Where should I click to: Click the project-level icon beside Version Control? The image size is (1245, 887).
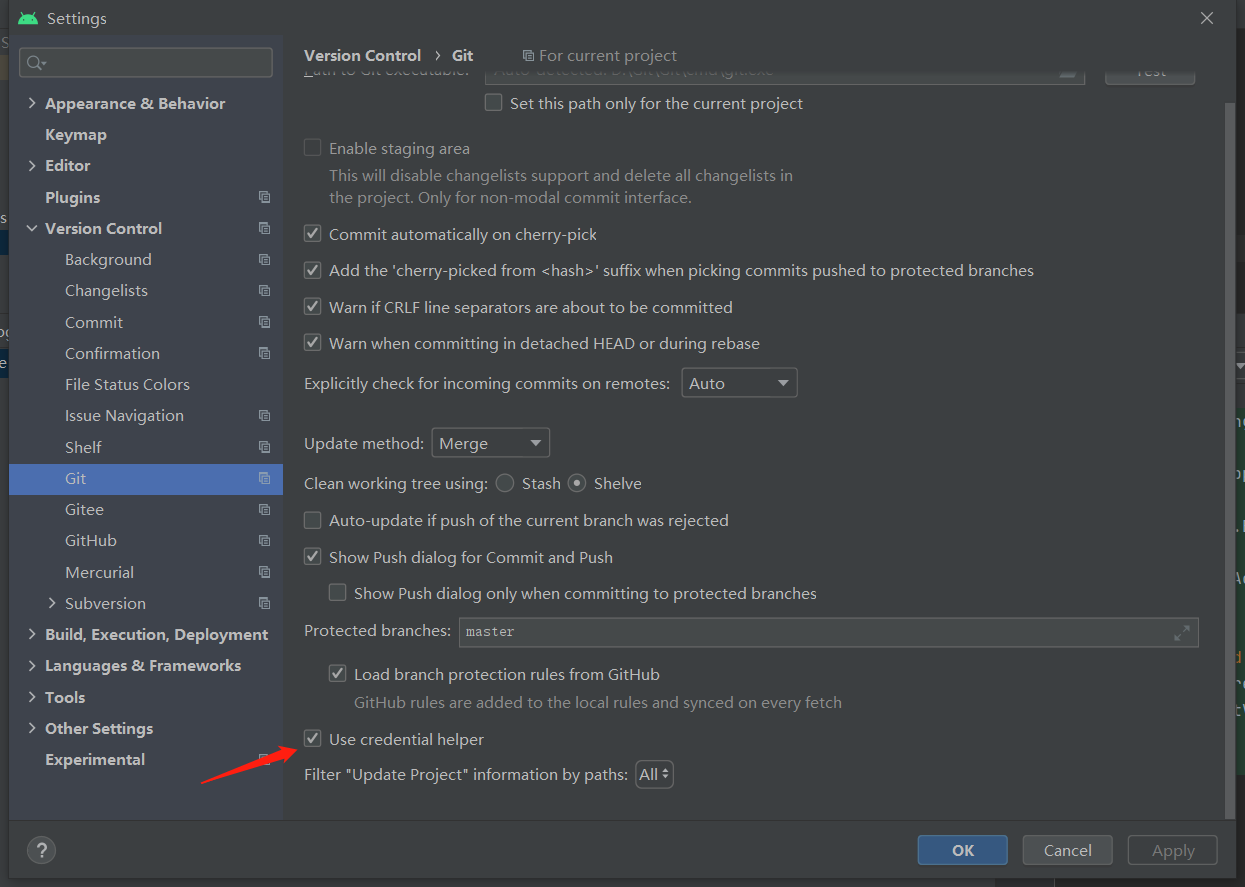(x=264, y=228)
